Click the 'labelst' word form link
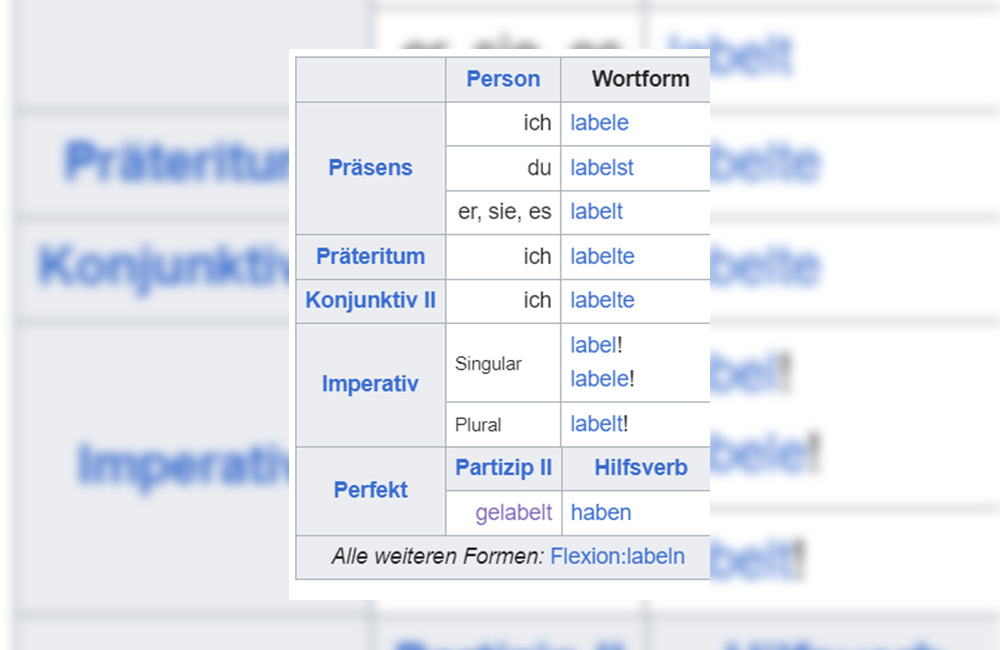The width and height of the screenshot is (1000, 650). (x=602, y=168)
